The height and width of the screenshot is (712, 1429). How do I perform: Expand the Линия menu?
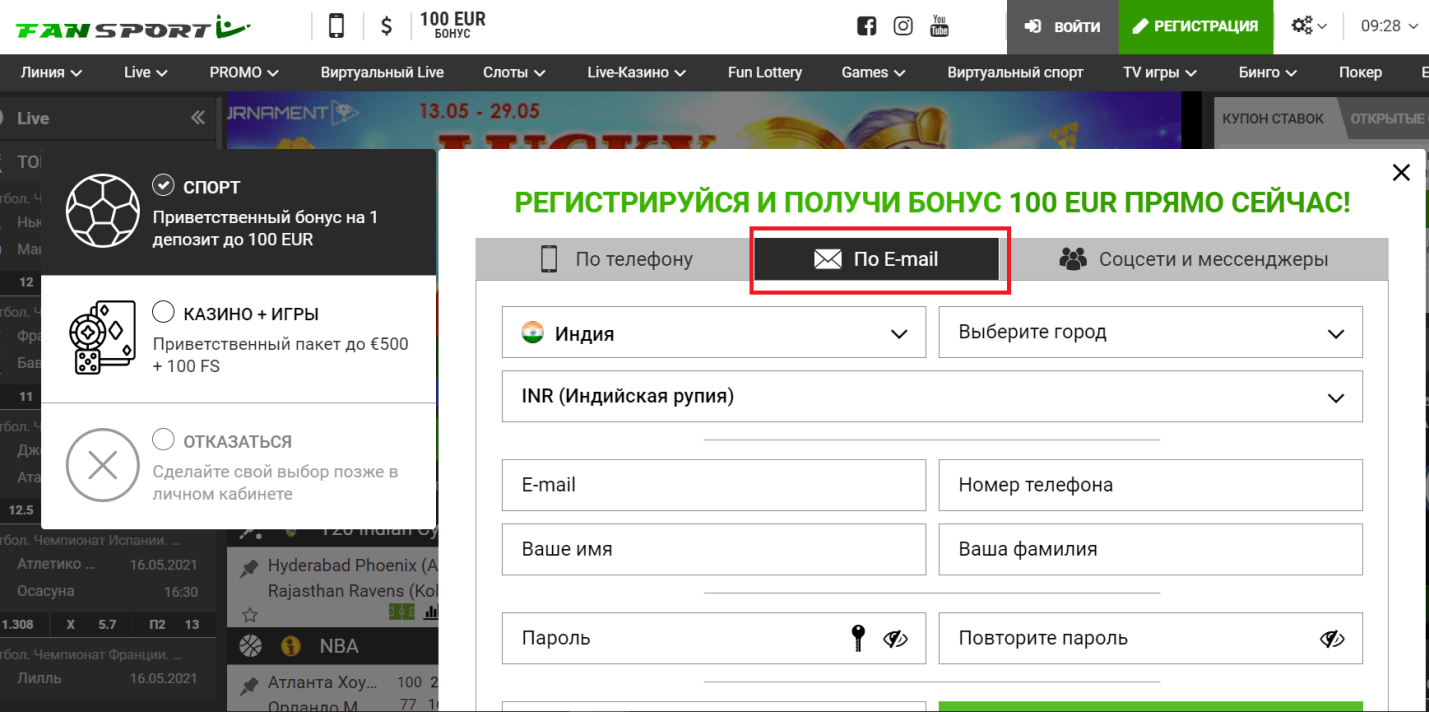[x=51, y=72]
